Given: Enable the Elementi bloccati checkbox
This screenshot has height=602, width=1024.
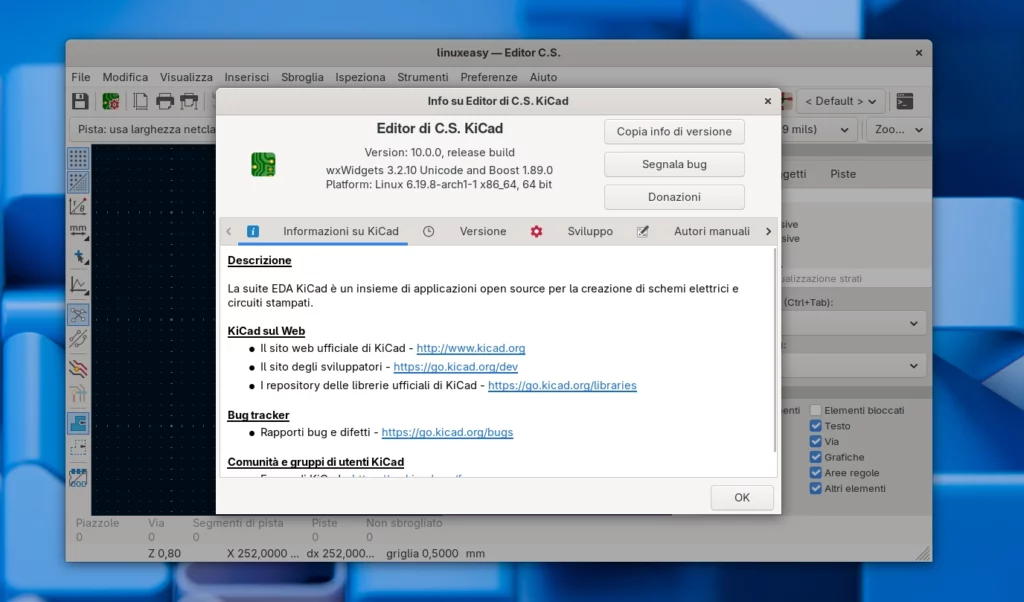Looking at the screenshot, I should point(816,410).
